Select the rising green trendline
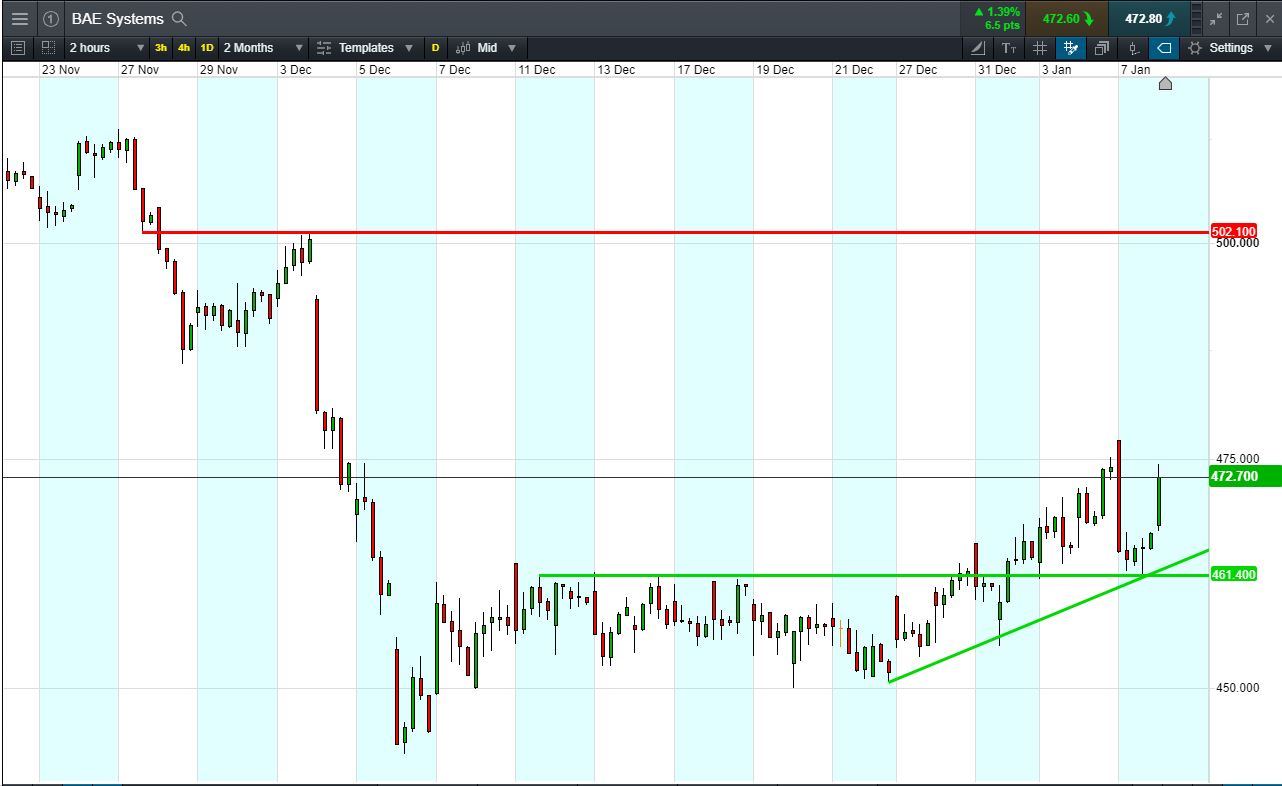1282x786 pixels. click(1048, 616)
